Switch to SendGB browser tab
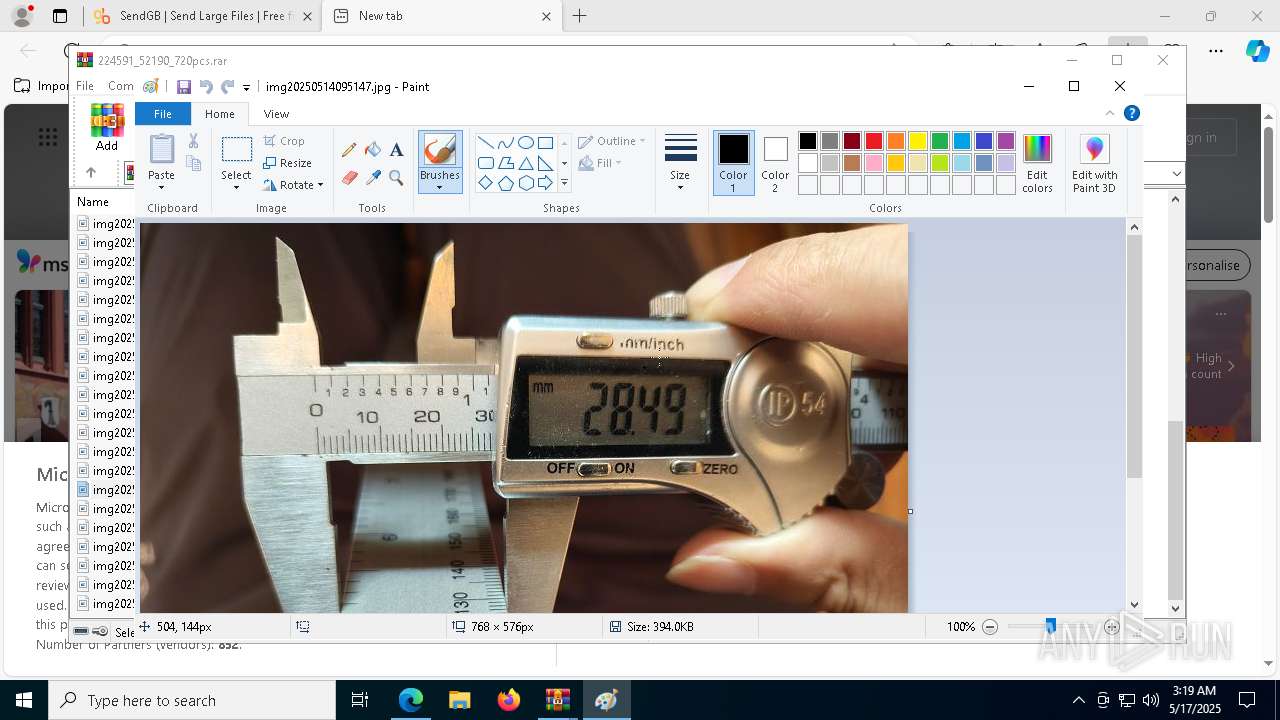The height and width of the screenshot is (720, 1280). (x=202, y=16)
